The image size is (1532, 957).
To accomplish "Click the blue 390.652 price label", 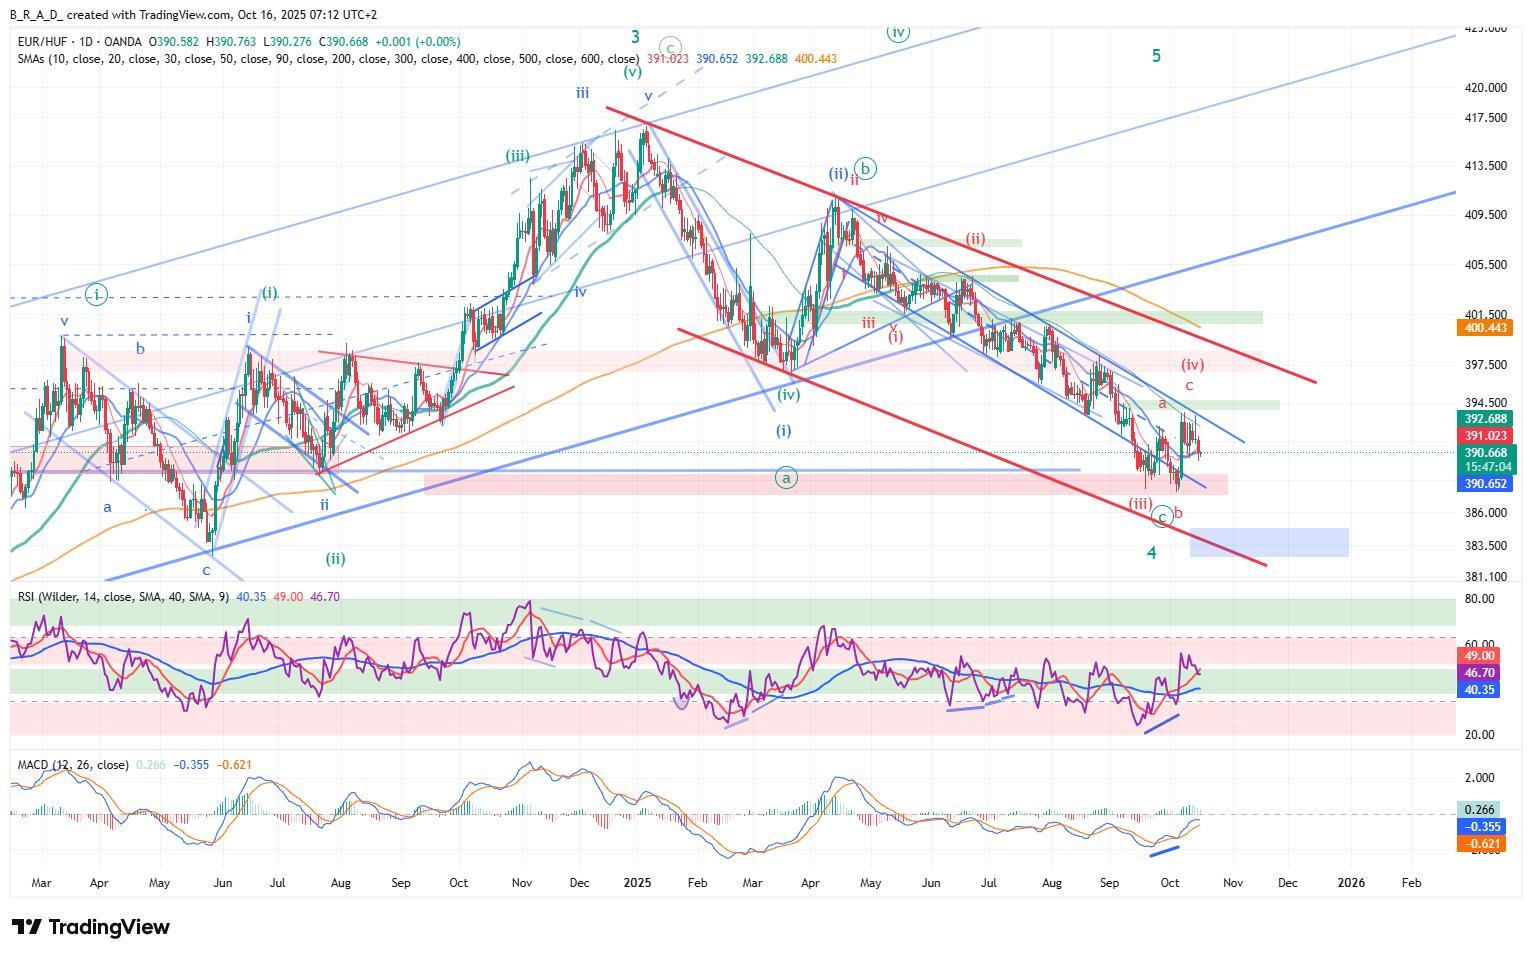I will (x=1486, y=484).
